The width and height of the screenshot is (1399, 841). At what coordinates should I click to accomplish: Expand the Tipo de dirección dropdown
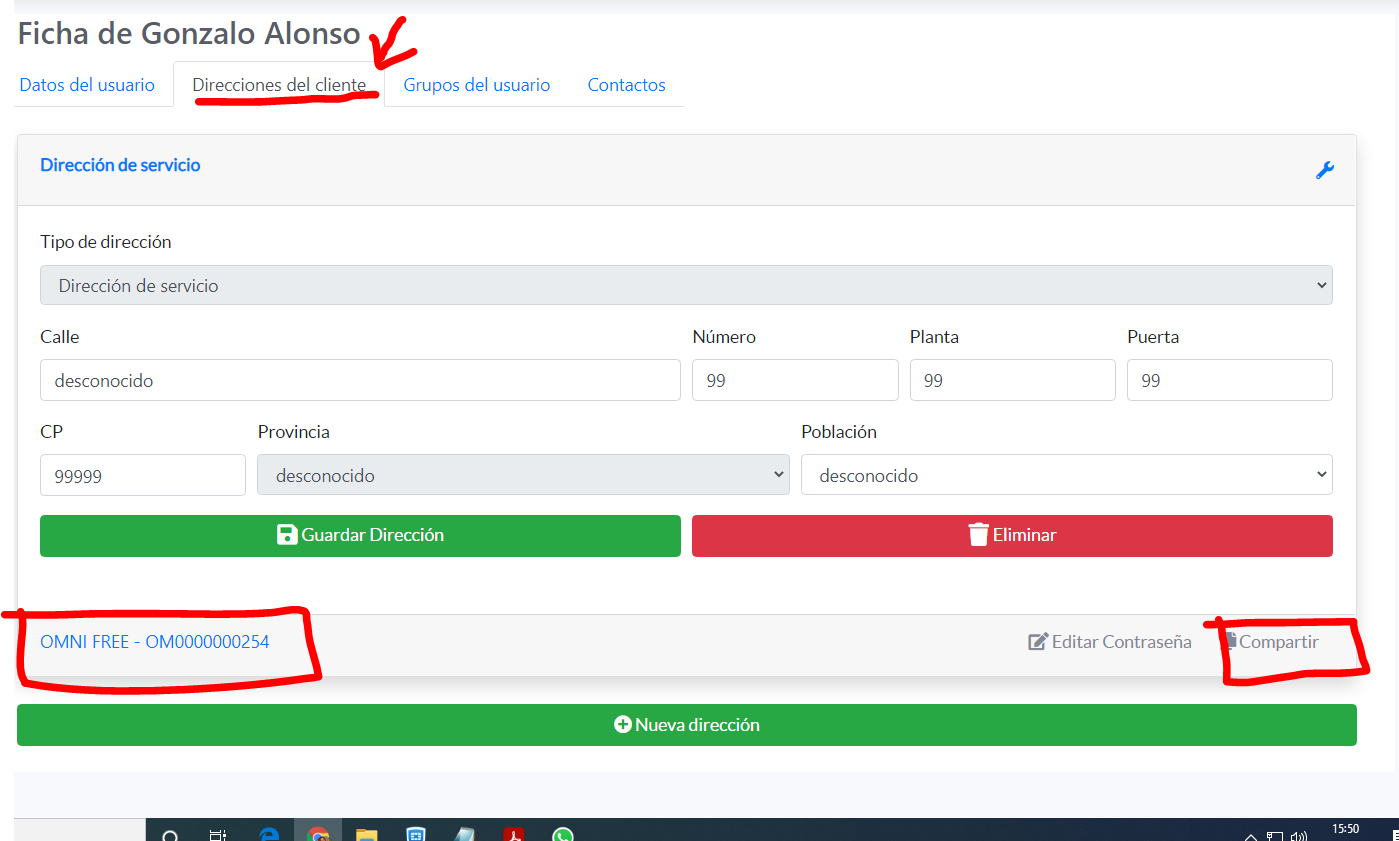click(x=686, y=286)
